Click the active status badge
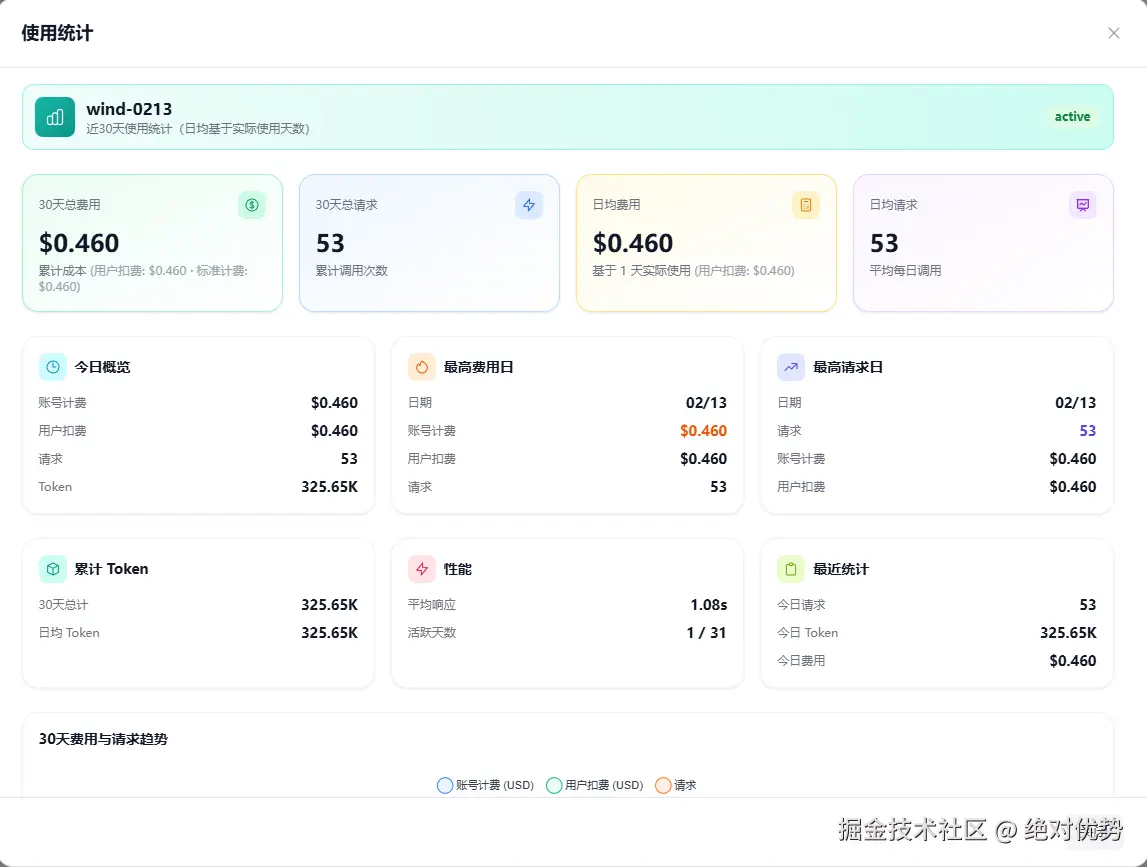This screenshot has height=867, width=1147. pos(1072,117)
